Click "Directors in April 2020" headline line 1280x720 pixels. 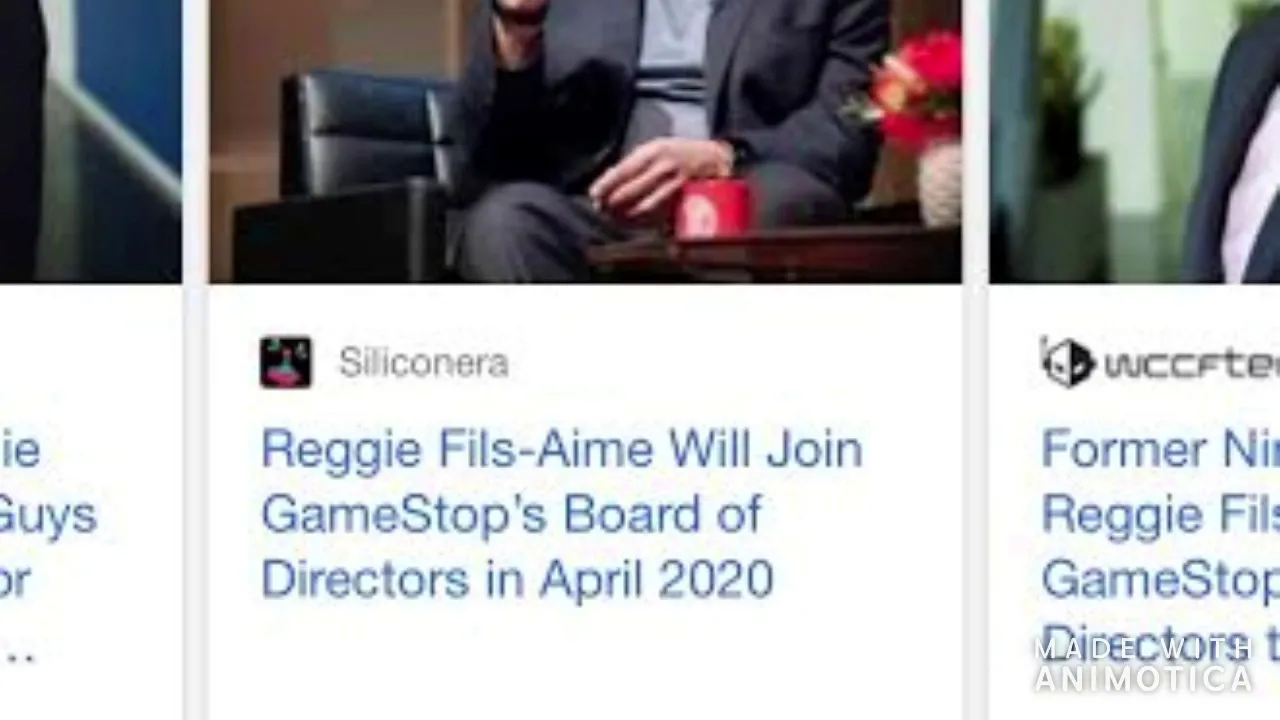pyautogui.click(x=517, y=579)
